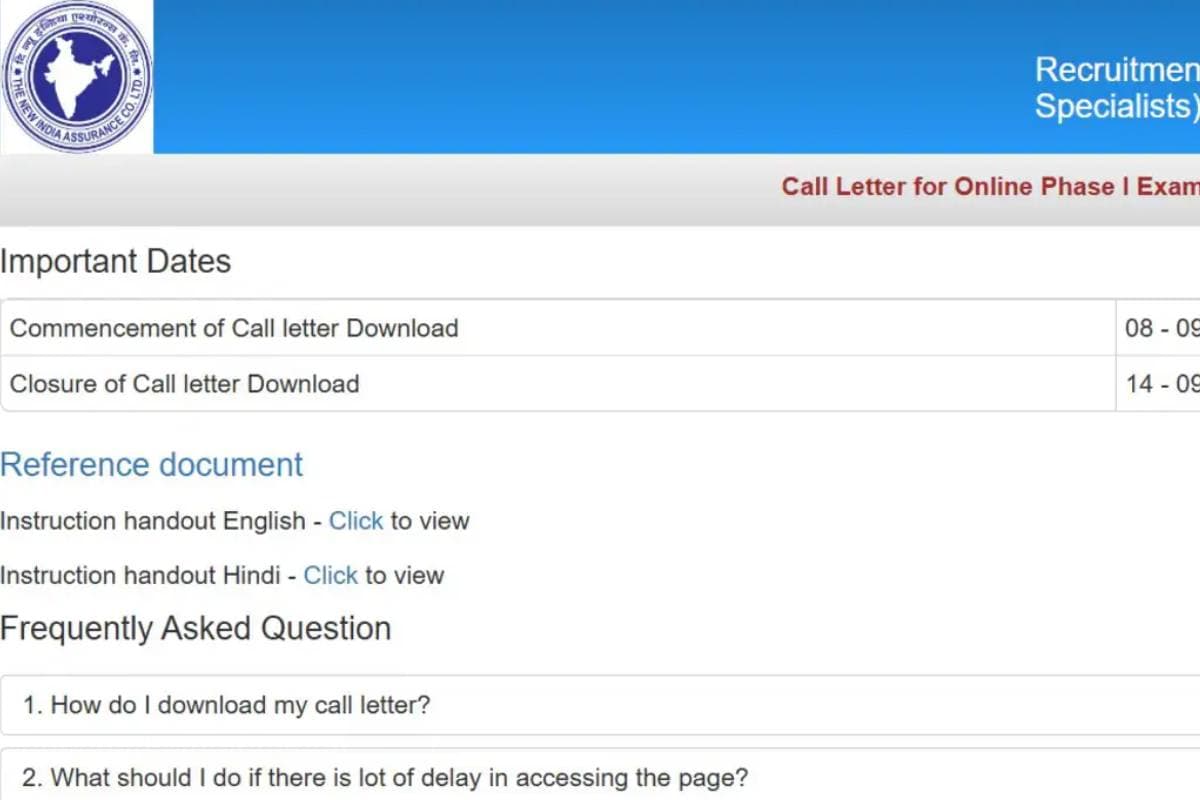Click 'to view' text after the English link
Screen dimensions: 1200x800
tap(430, 521)
